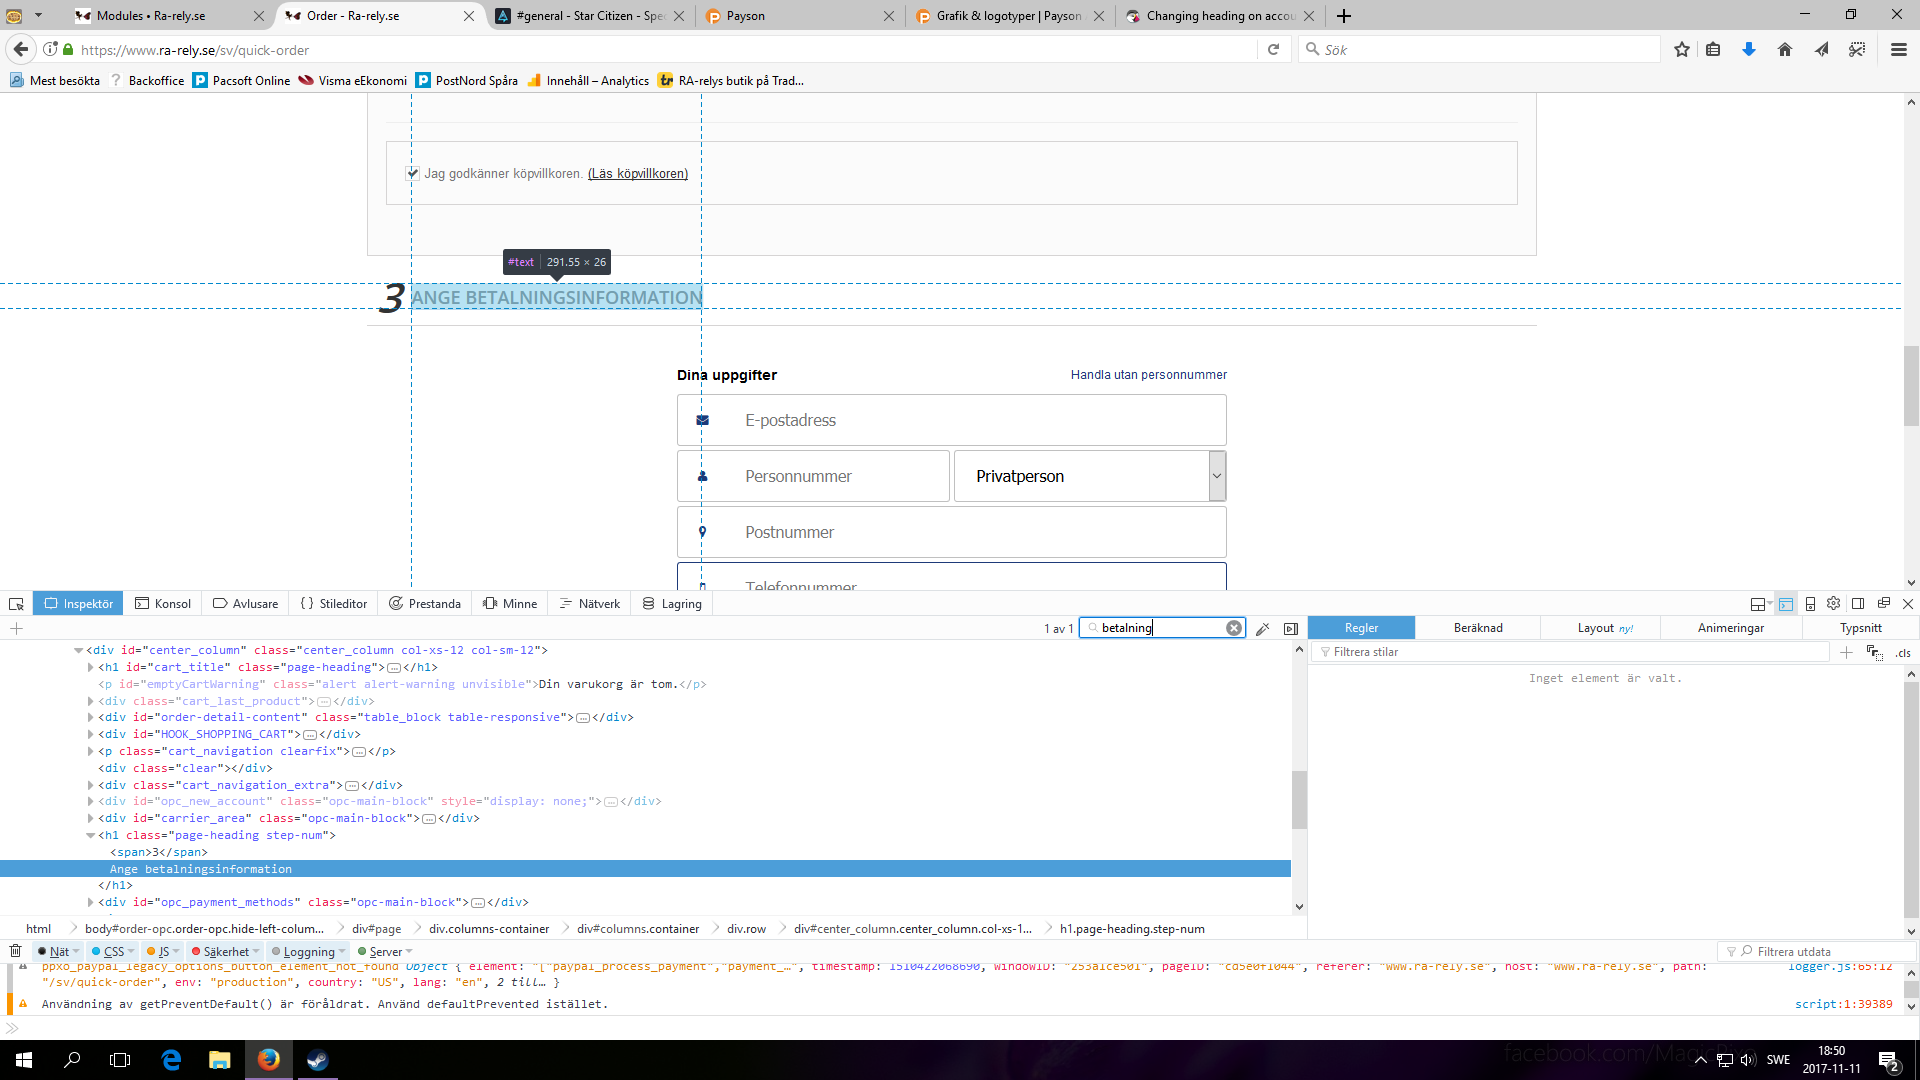Screen dimensions: 1920x1080
Task: Expand the opc_payment_methods div node
Action: (91, 902)
